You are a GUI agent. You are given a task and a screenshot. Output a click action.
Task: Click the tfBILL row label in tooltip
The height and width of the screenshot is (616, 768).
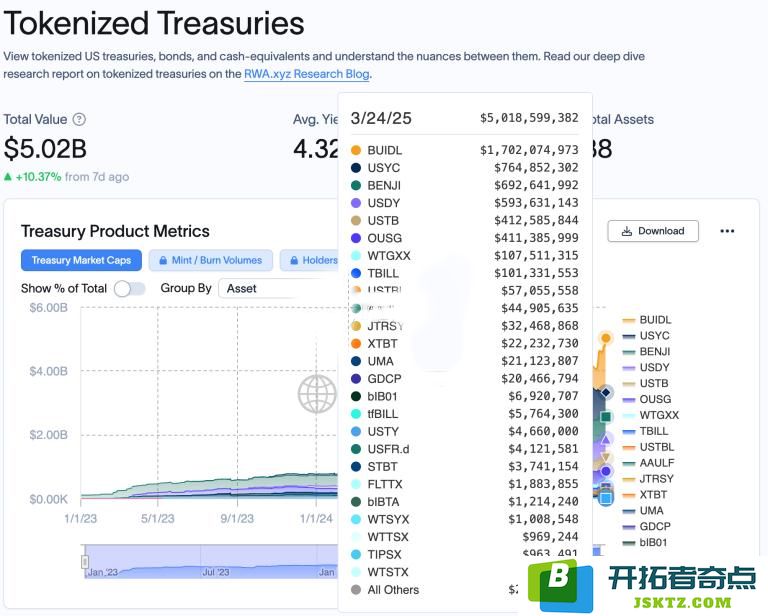click(383, 414)
